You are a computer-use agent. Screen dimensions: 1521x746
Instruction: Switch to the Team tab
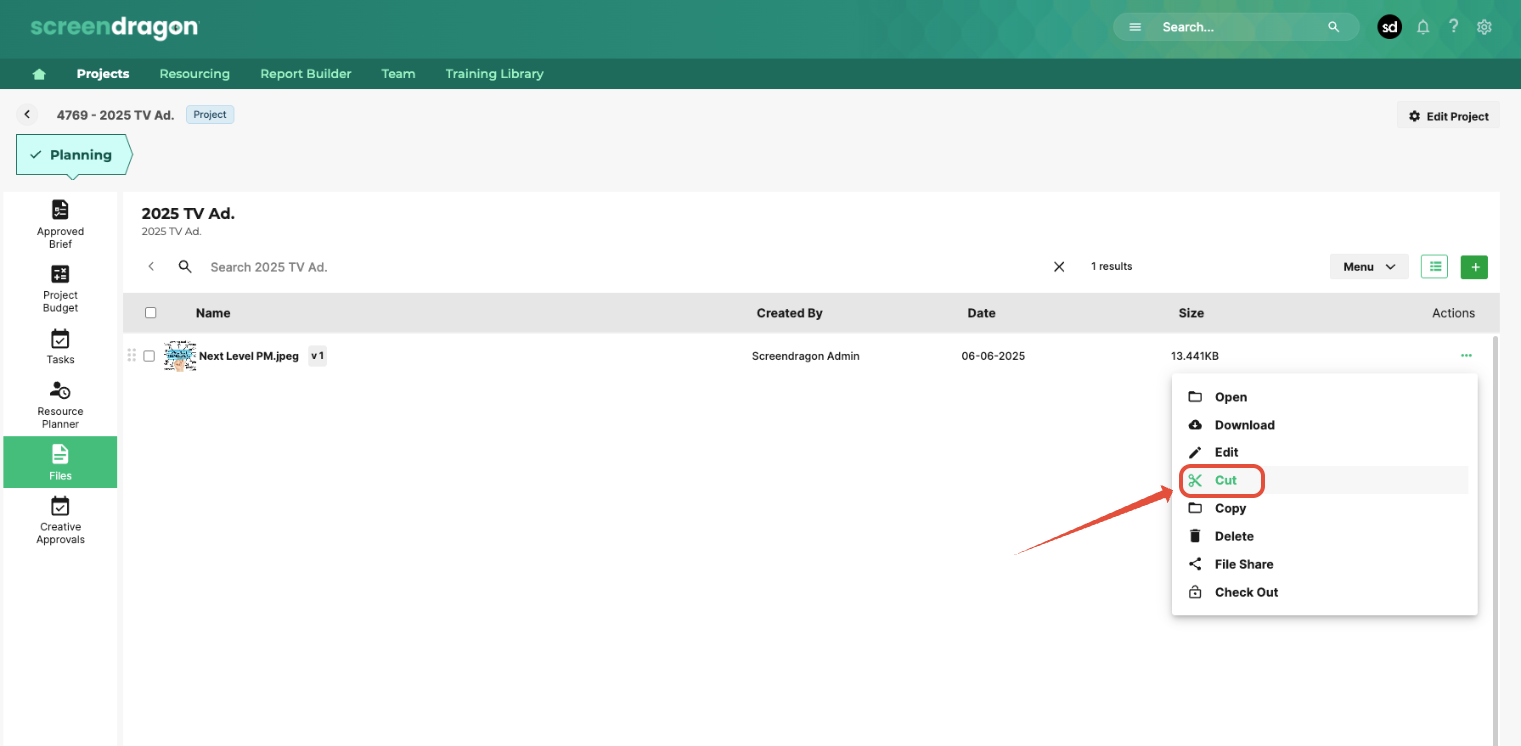point(398,74)
